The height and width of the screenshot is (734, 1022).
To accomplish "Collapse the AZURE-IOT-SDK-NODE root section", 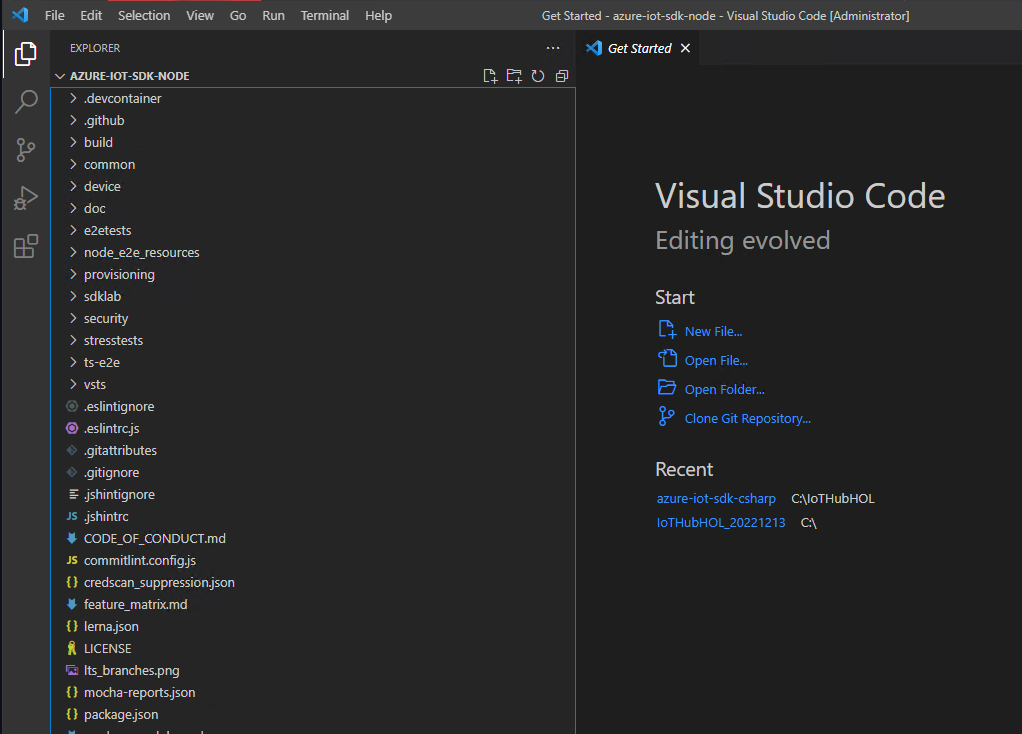I will pos(60,76).
